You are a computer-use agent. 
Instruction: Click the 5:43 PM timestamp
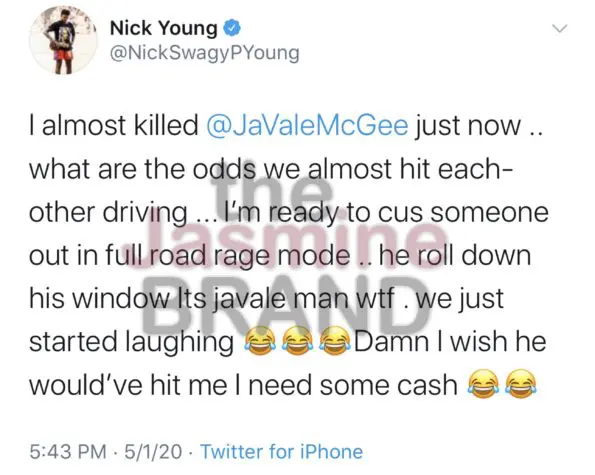point(68,451)
